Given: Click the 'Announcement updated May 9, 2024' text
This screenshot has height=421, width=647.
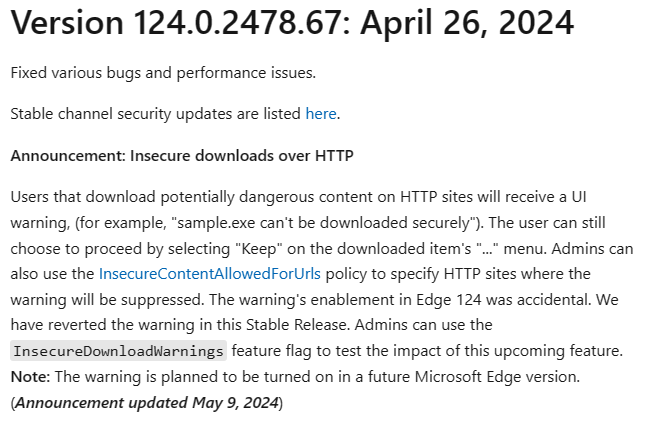Looking at the screenshot, I should (x=146, y=403).
